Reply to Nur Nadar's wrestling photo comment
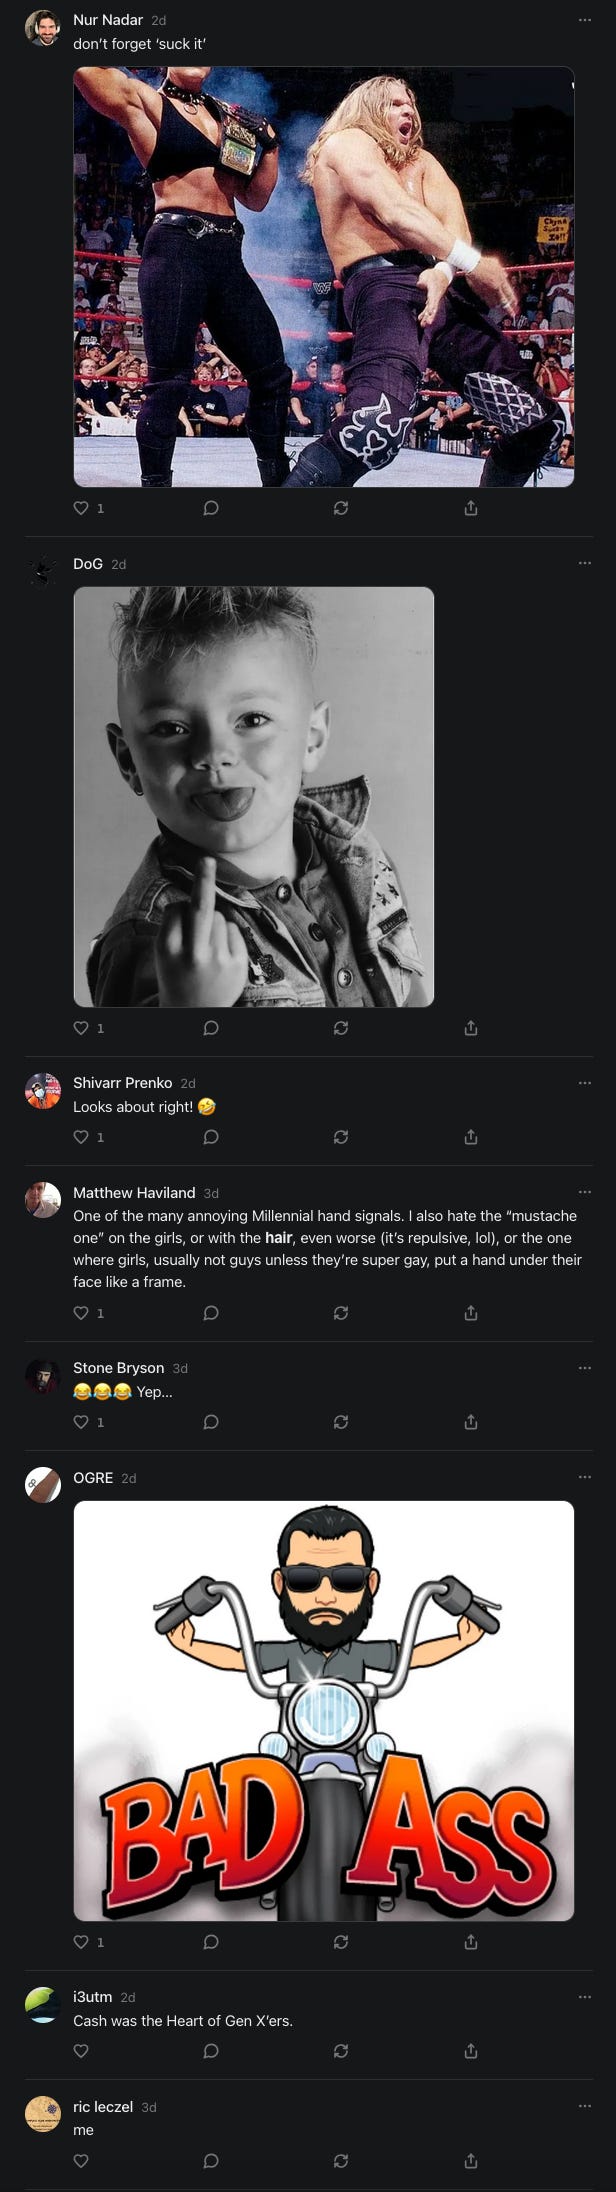This screenshot has height=2192, width=616. 211,508
